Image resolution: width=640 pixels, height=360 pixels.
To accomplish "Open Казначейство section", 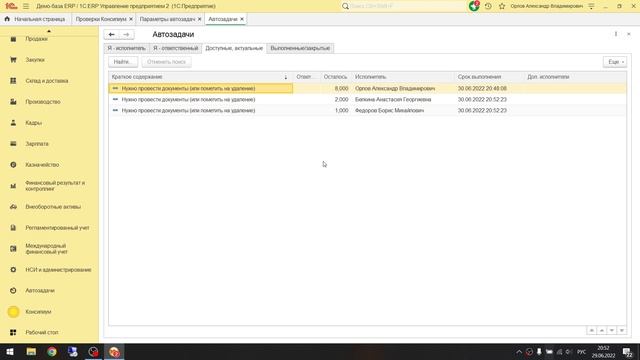I will [42, 165].
